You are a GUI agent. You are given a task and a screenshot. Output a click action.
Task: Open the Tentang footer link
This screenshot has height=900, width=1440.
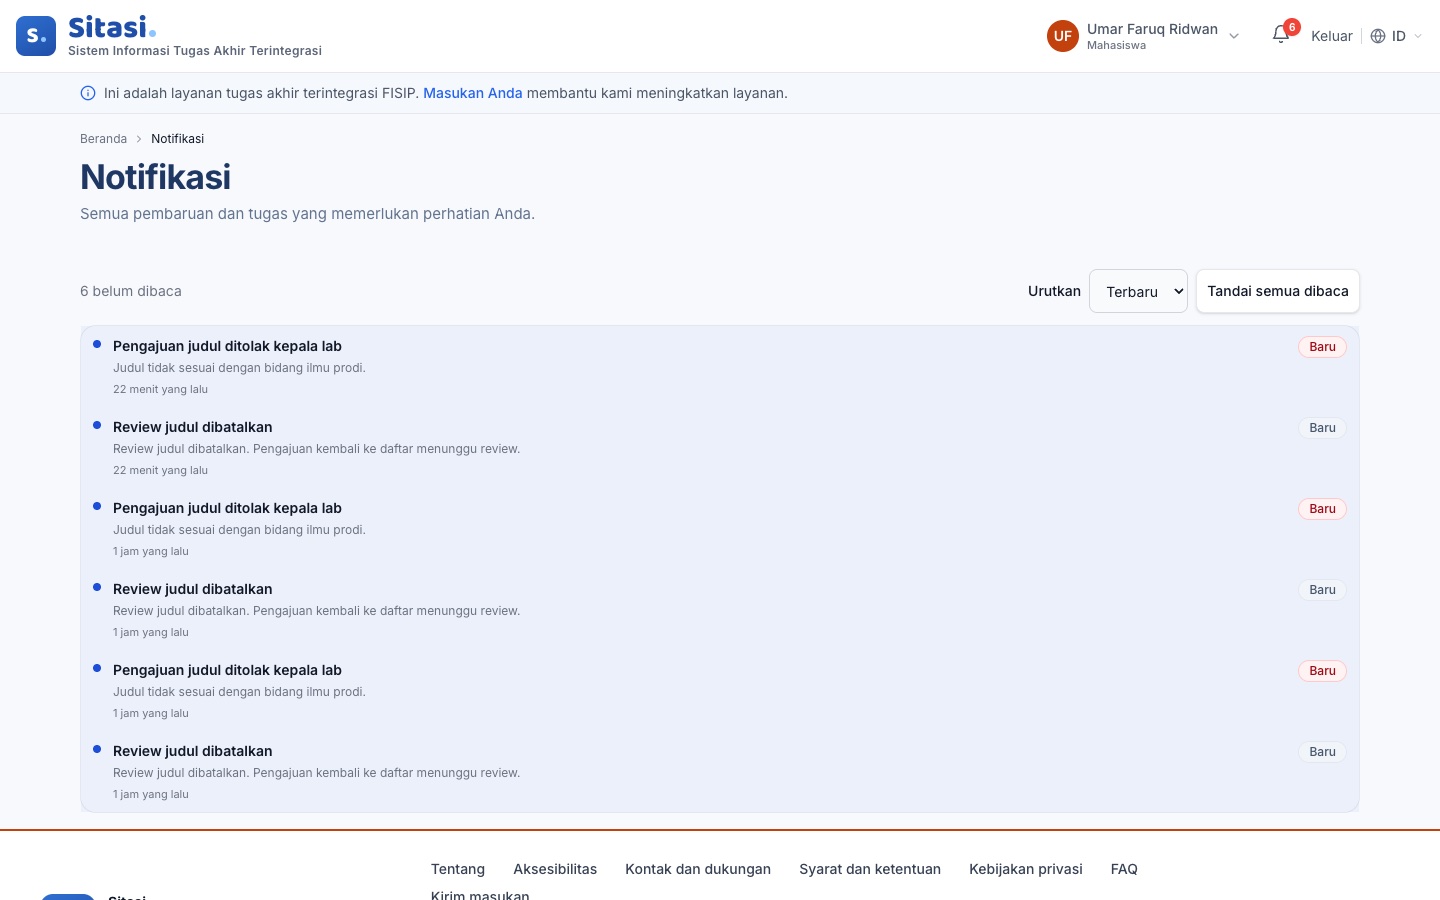[458, 869]
